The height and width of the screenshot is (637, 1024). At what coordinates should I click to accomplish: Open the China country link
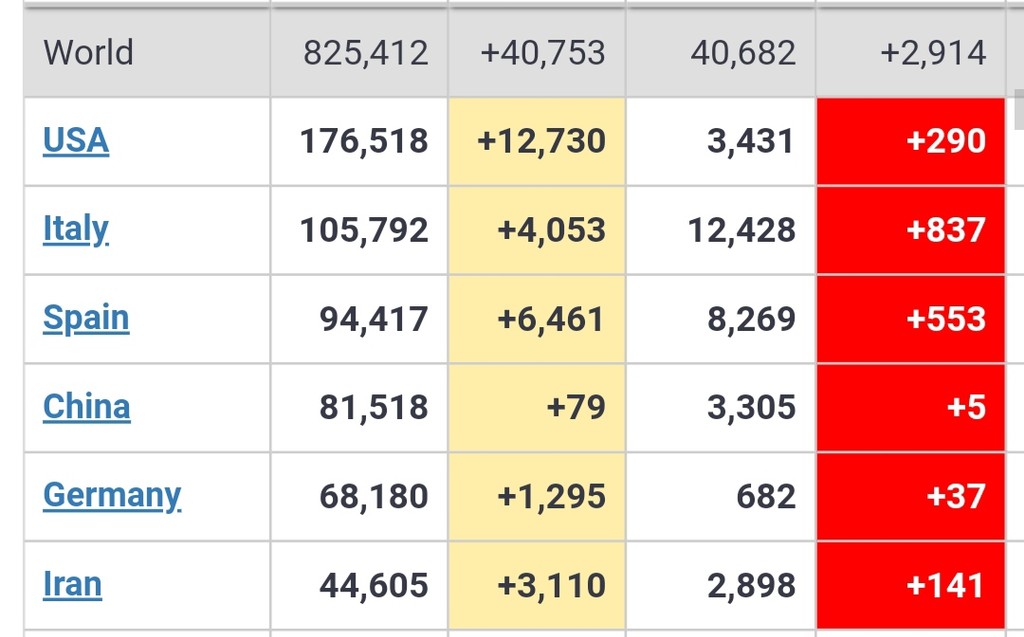(x=87, y=407)
